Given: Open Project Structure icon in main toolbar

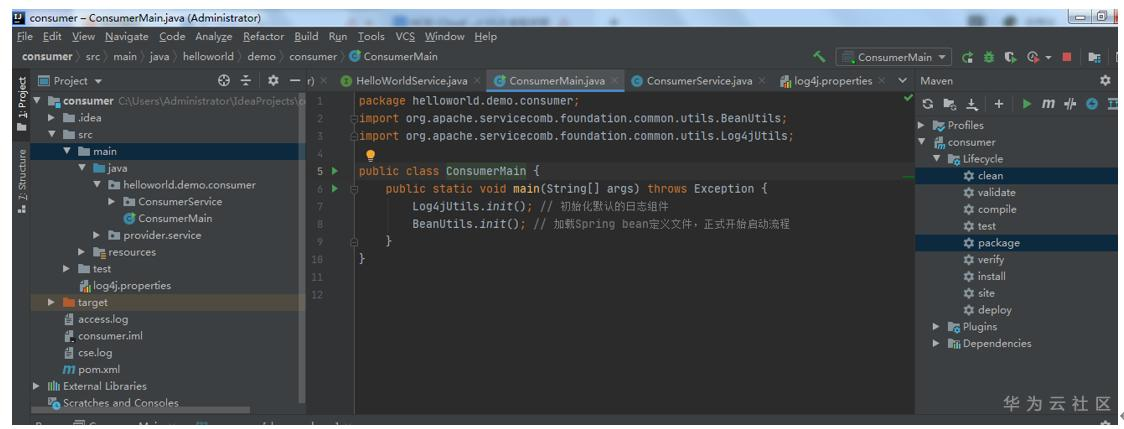Looking at the screenshot, I should [1094, 57].
